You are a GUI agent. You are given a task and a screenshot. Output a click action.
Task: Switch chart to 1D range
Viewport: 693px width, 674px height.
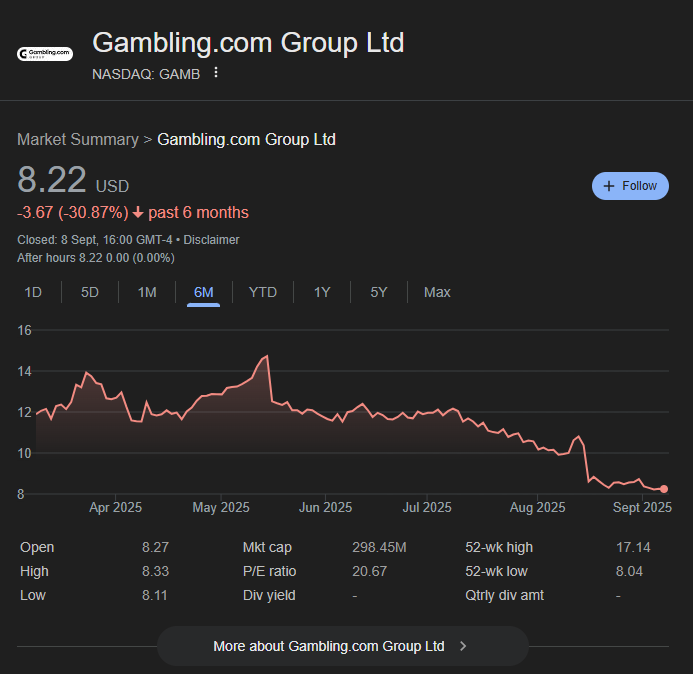pos(33,292)
